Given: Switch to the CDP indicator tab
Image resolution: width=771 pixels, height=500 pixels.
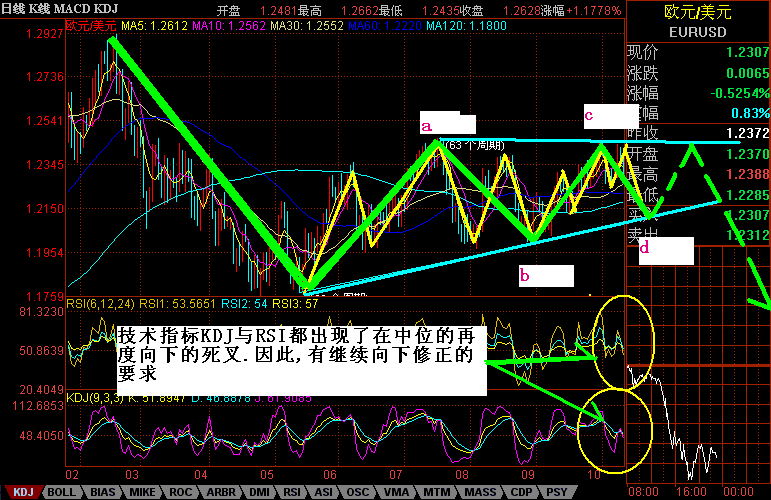Looking at the screenshot, I should click(x=519, y=492).
